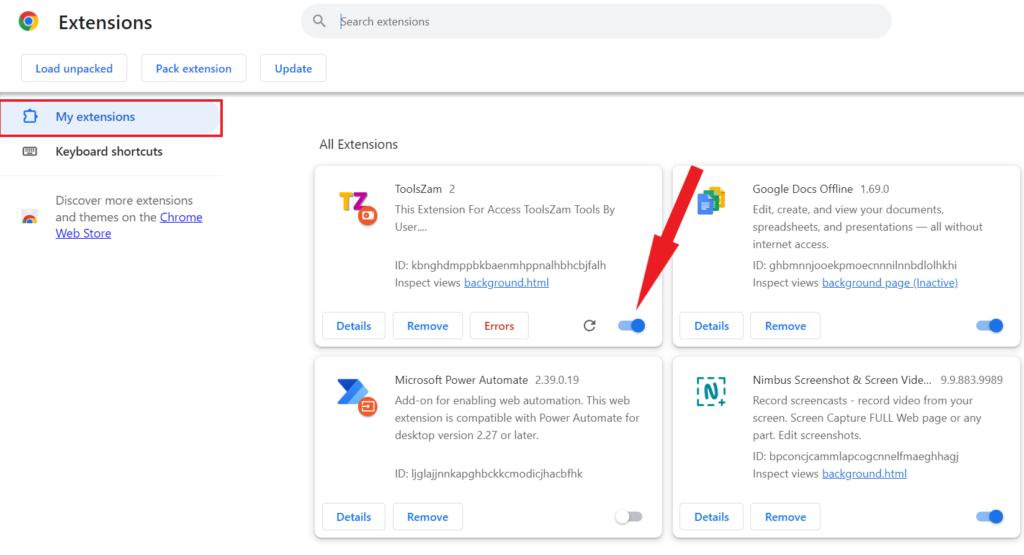This screenshot has width=1024, height=555.
Task: Click the Chrome Web Store rainbow icon
Action: tap(29, 217)
